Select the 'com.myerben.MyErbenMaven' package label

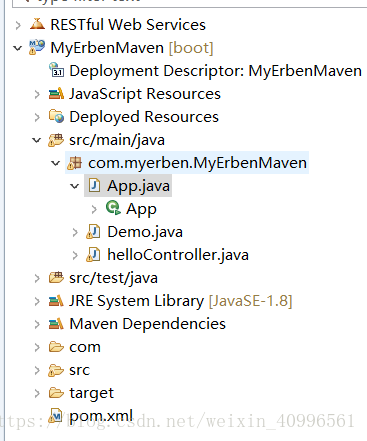(x=197, y=163)
